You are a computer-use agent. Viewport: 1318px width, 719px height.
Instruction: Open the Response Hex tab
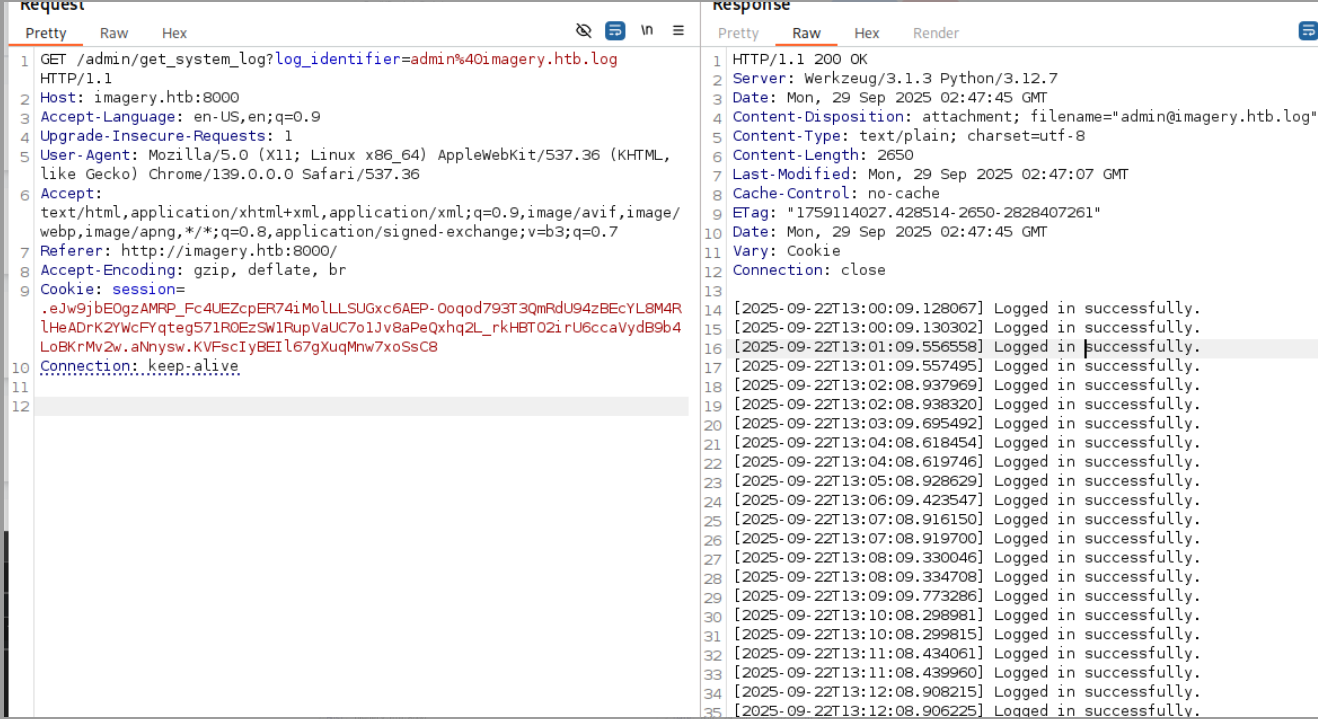click(x=867, y=33)
